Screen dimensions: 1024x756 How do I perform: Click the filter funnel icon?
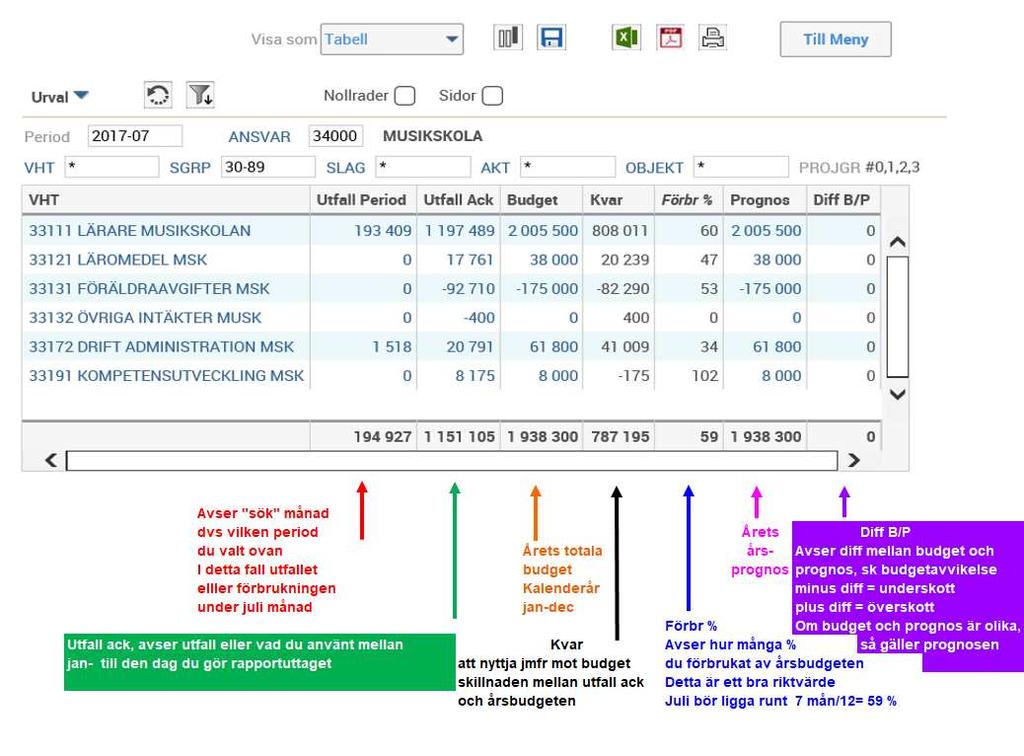click(x=200, y=95)
